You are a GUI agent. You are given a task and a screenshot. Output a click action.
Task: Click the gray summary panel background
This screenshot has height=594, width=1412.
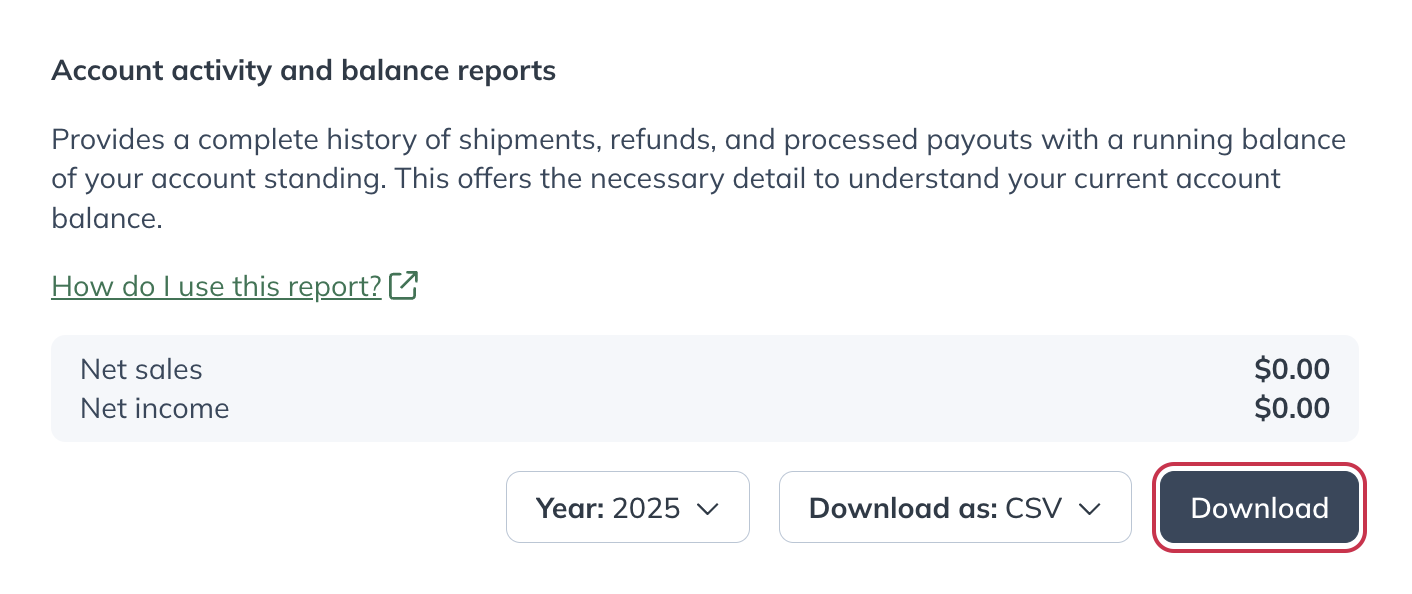click(700, 388)
